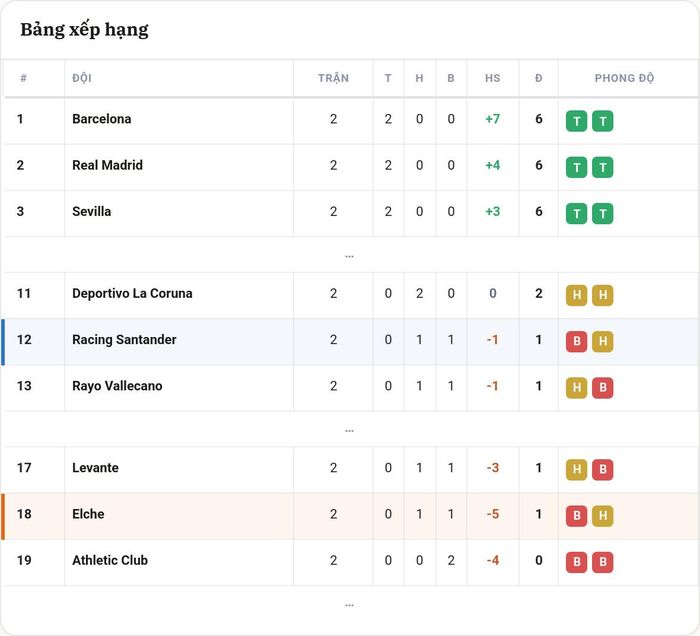Image resolution: width=700 pixels, height=636 pixels.
Task: Click Deportivo La Coruna's first H badge
Action: click(576, 295)
